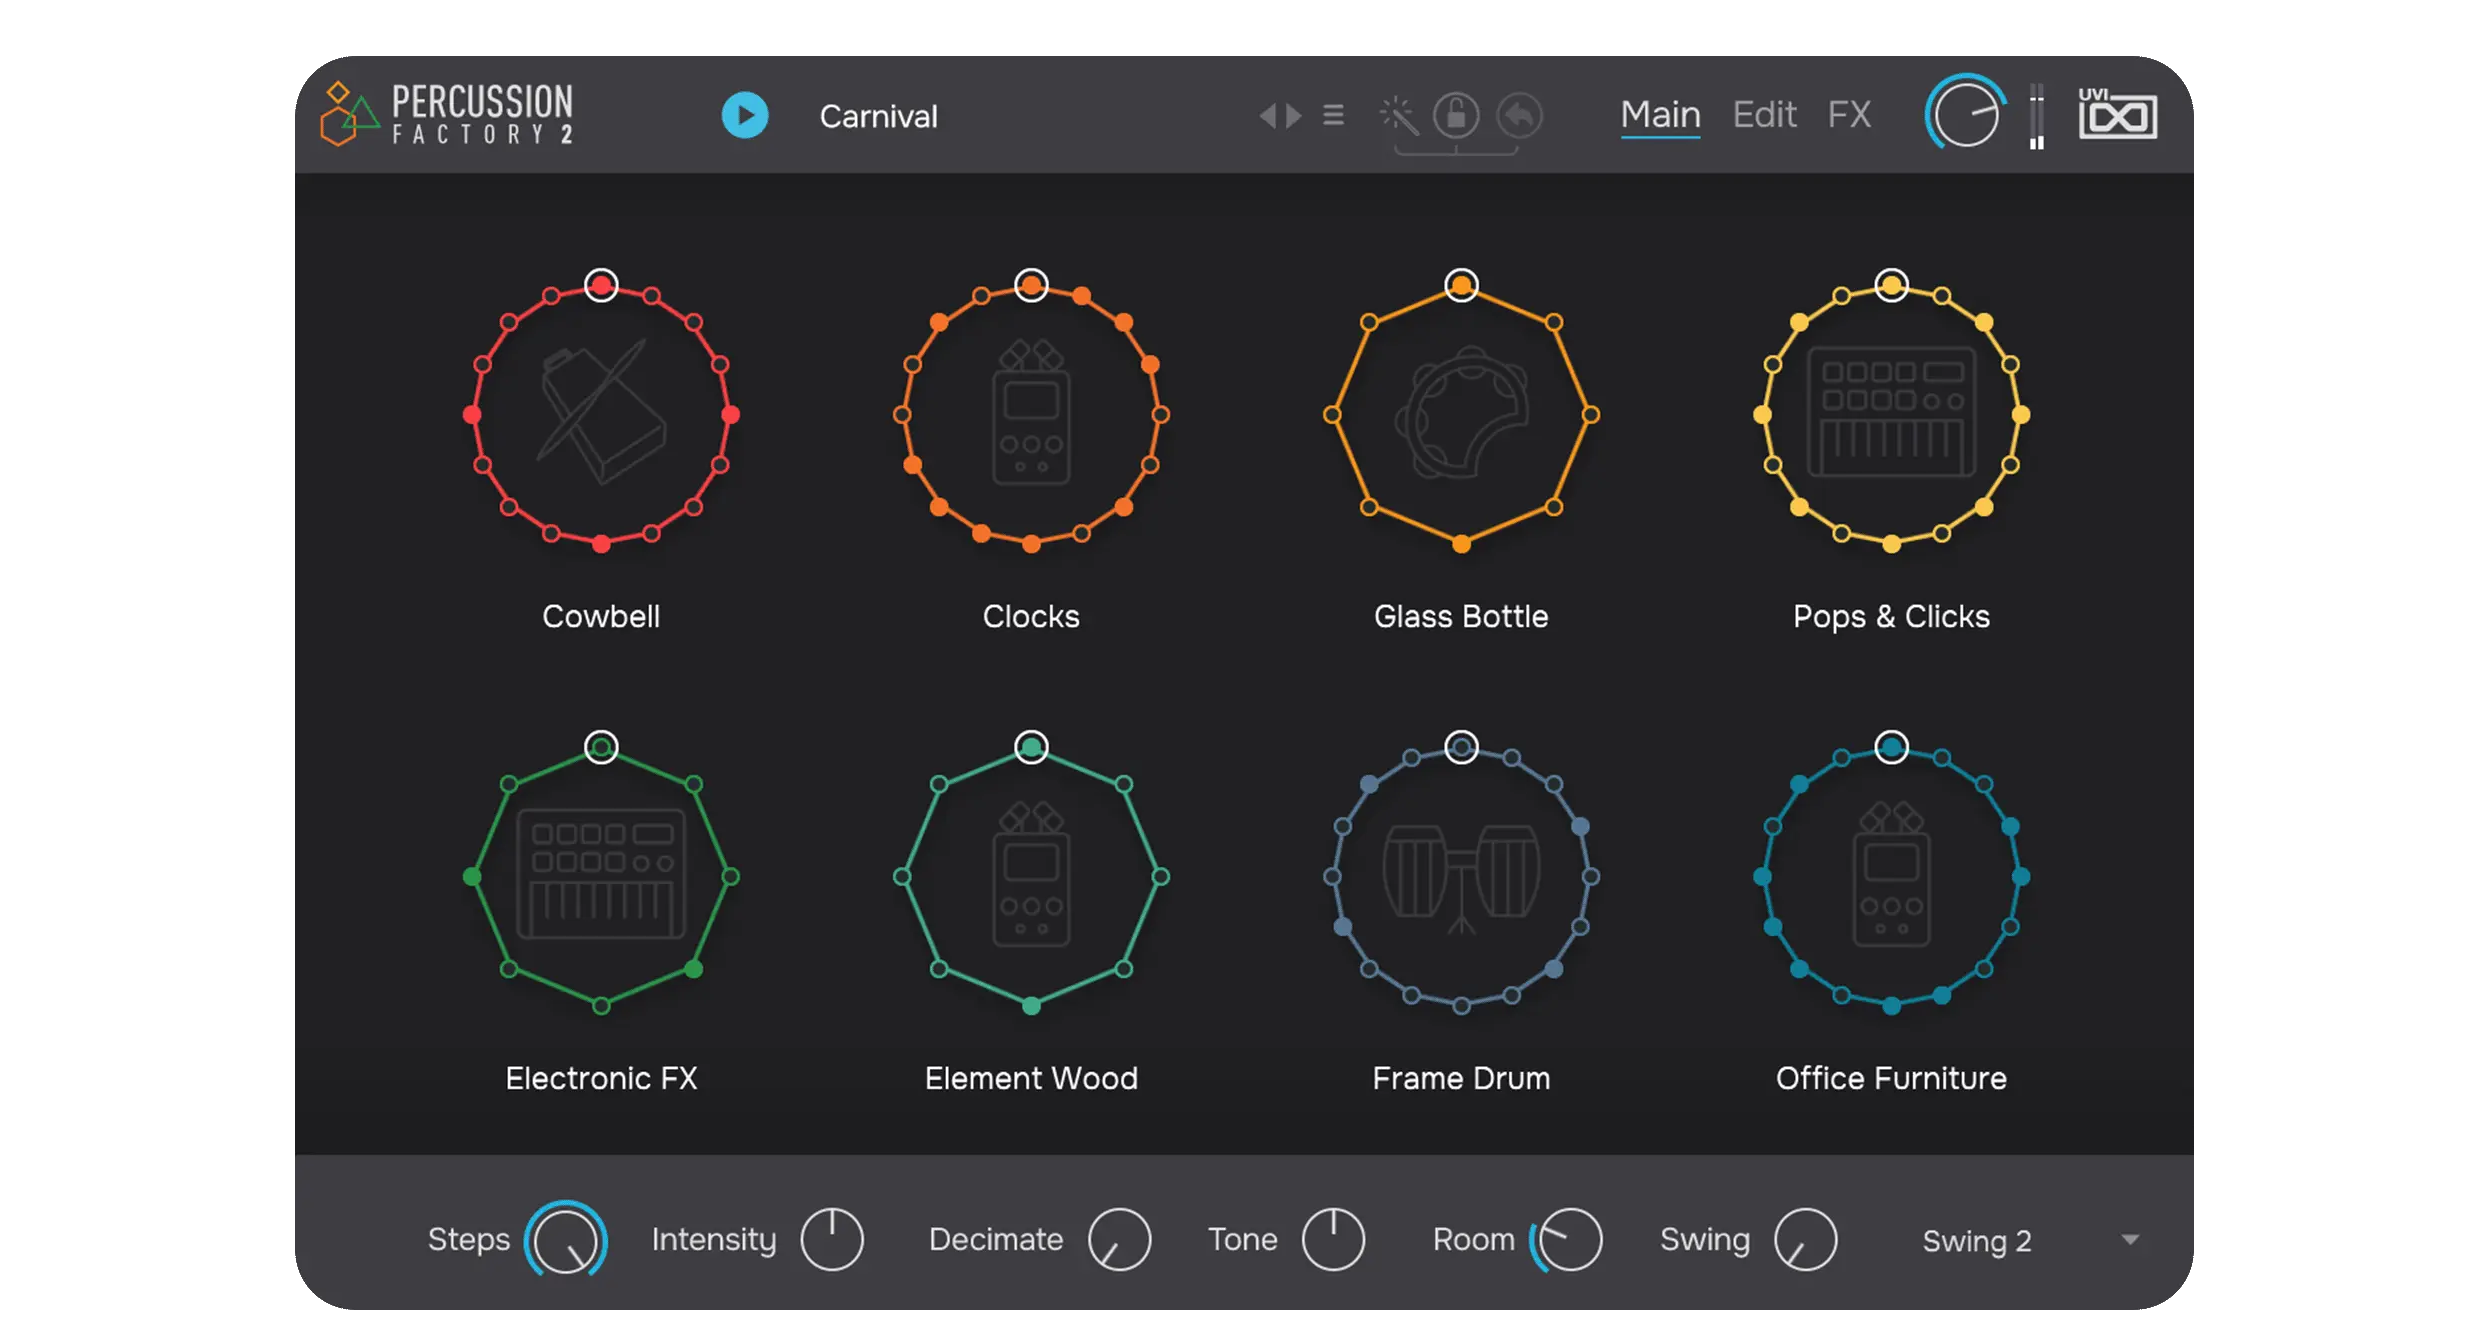Click the undo randomize arrow icon
2488x1328 pixels.
(x=1520, y=115)
